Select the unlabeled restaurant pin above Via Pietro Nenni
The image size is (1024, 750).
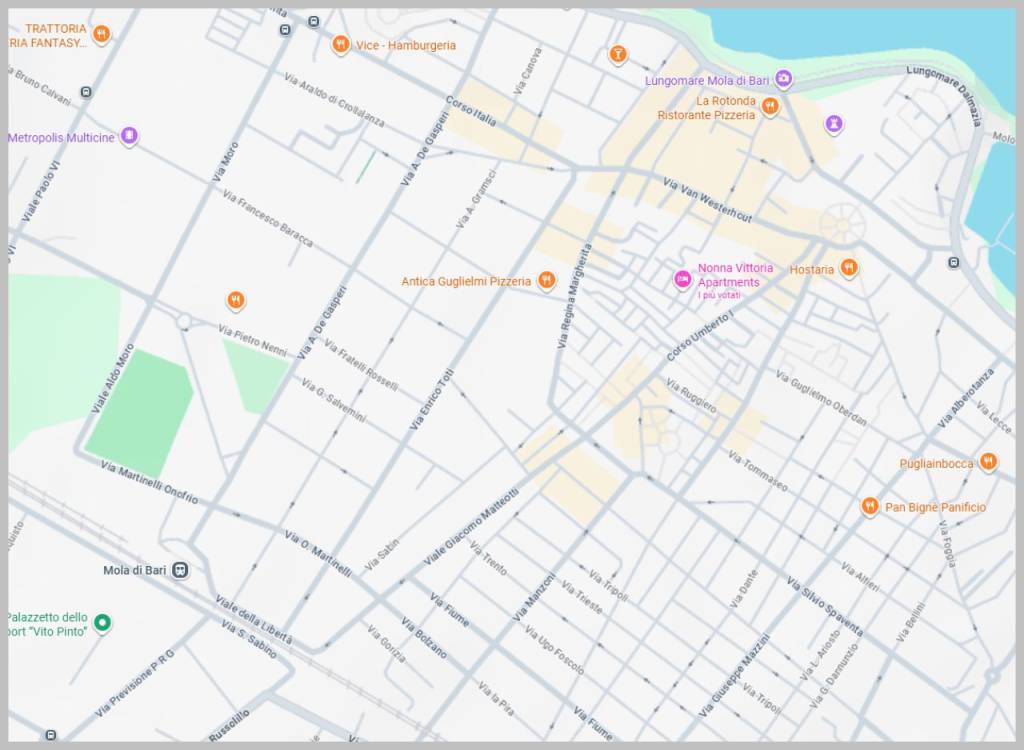235,299
